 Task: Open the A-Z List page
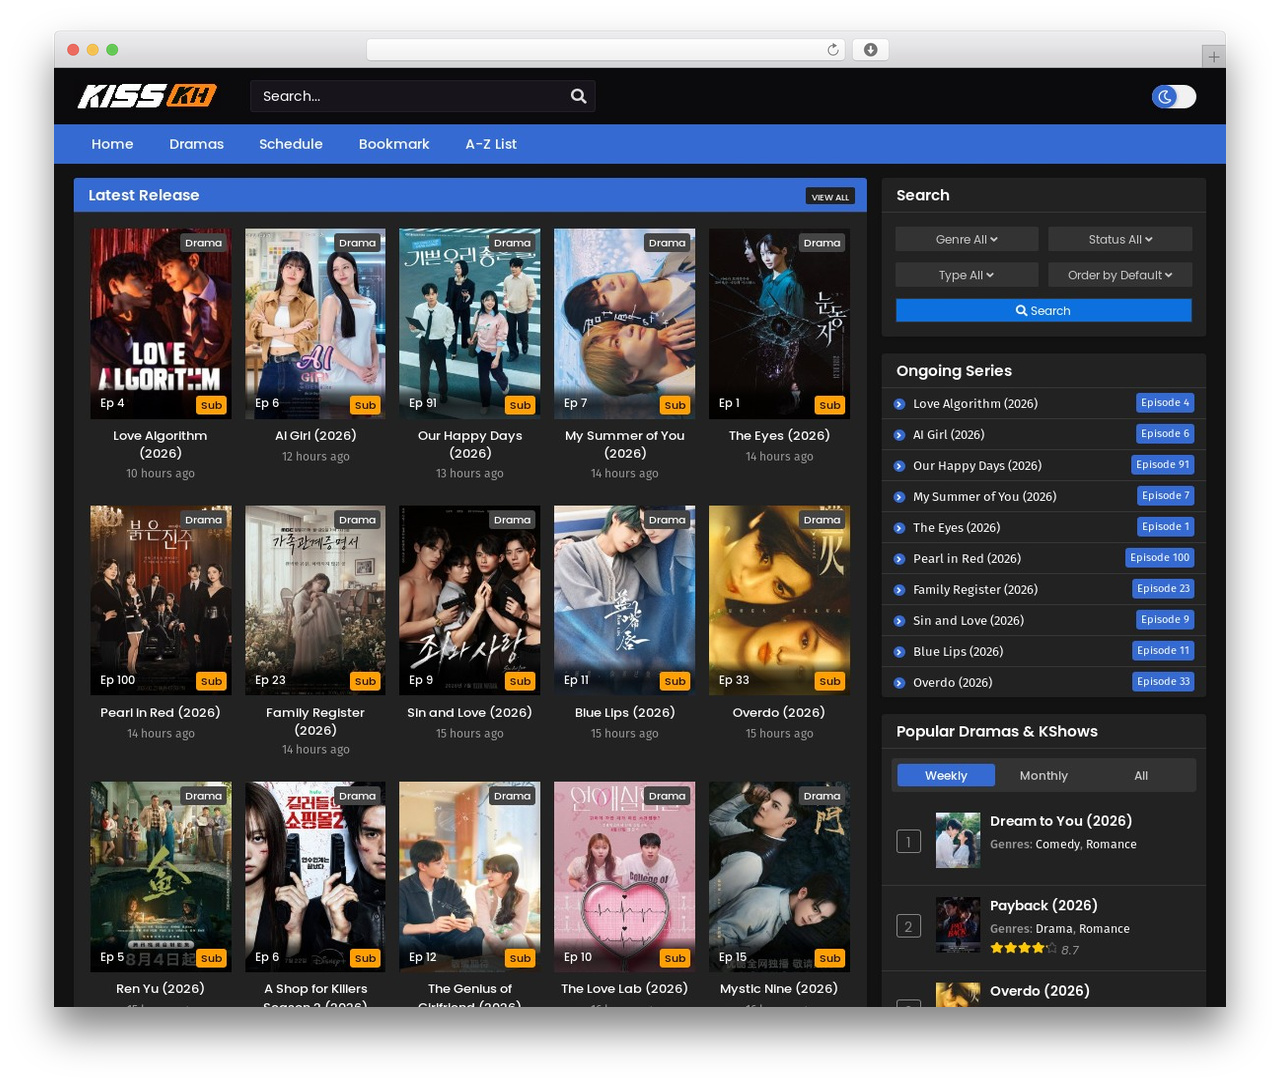(491, 144)
